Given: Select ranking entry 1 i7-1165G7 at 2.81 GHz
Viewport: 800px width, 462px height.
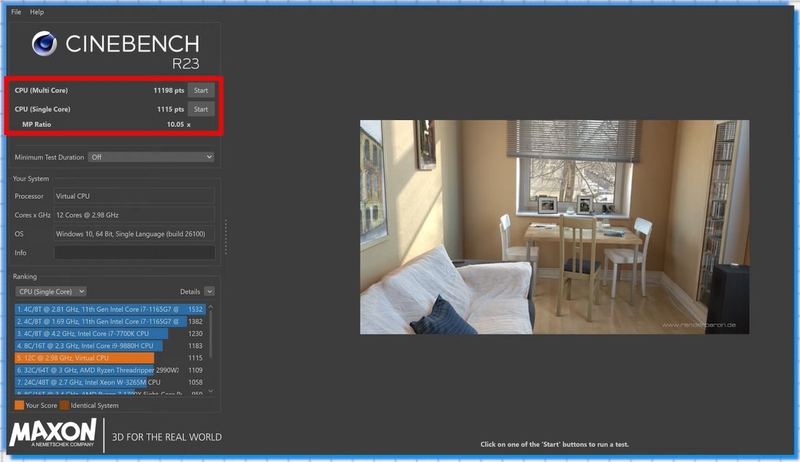Looking at the screenshot, I should tap(110, 309).
